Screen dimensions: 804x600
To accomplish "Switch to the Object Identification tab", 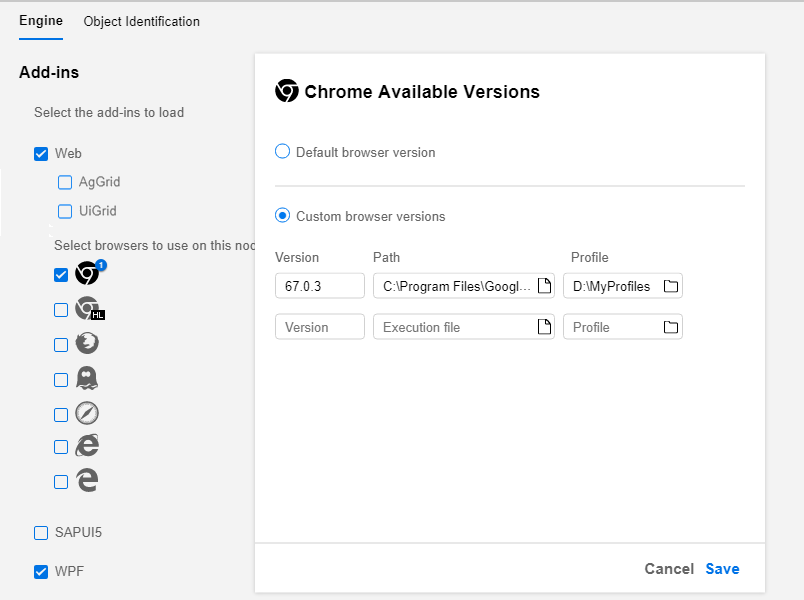I will click(x=141, y=21).
